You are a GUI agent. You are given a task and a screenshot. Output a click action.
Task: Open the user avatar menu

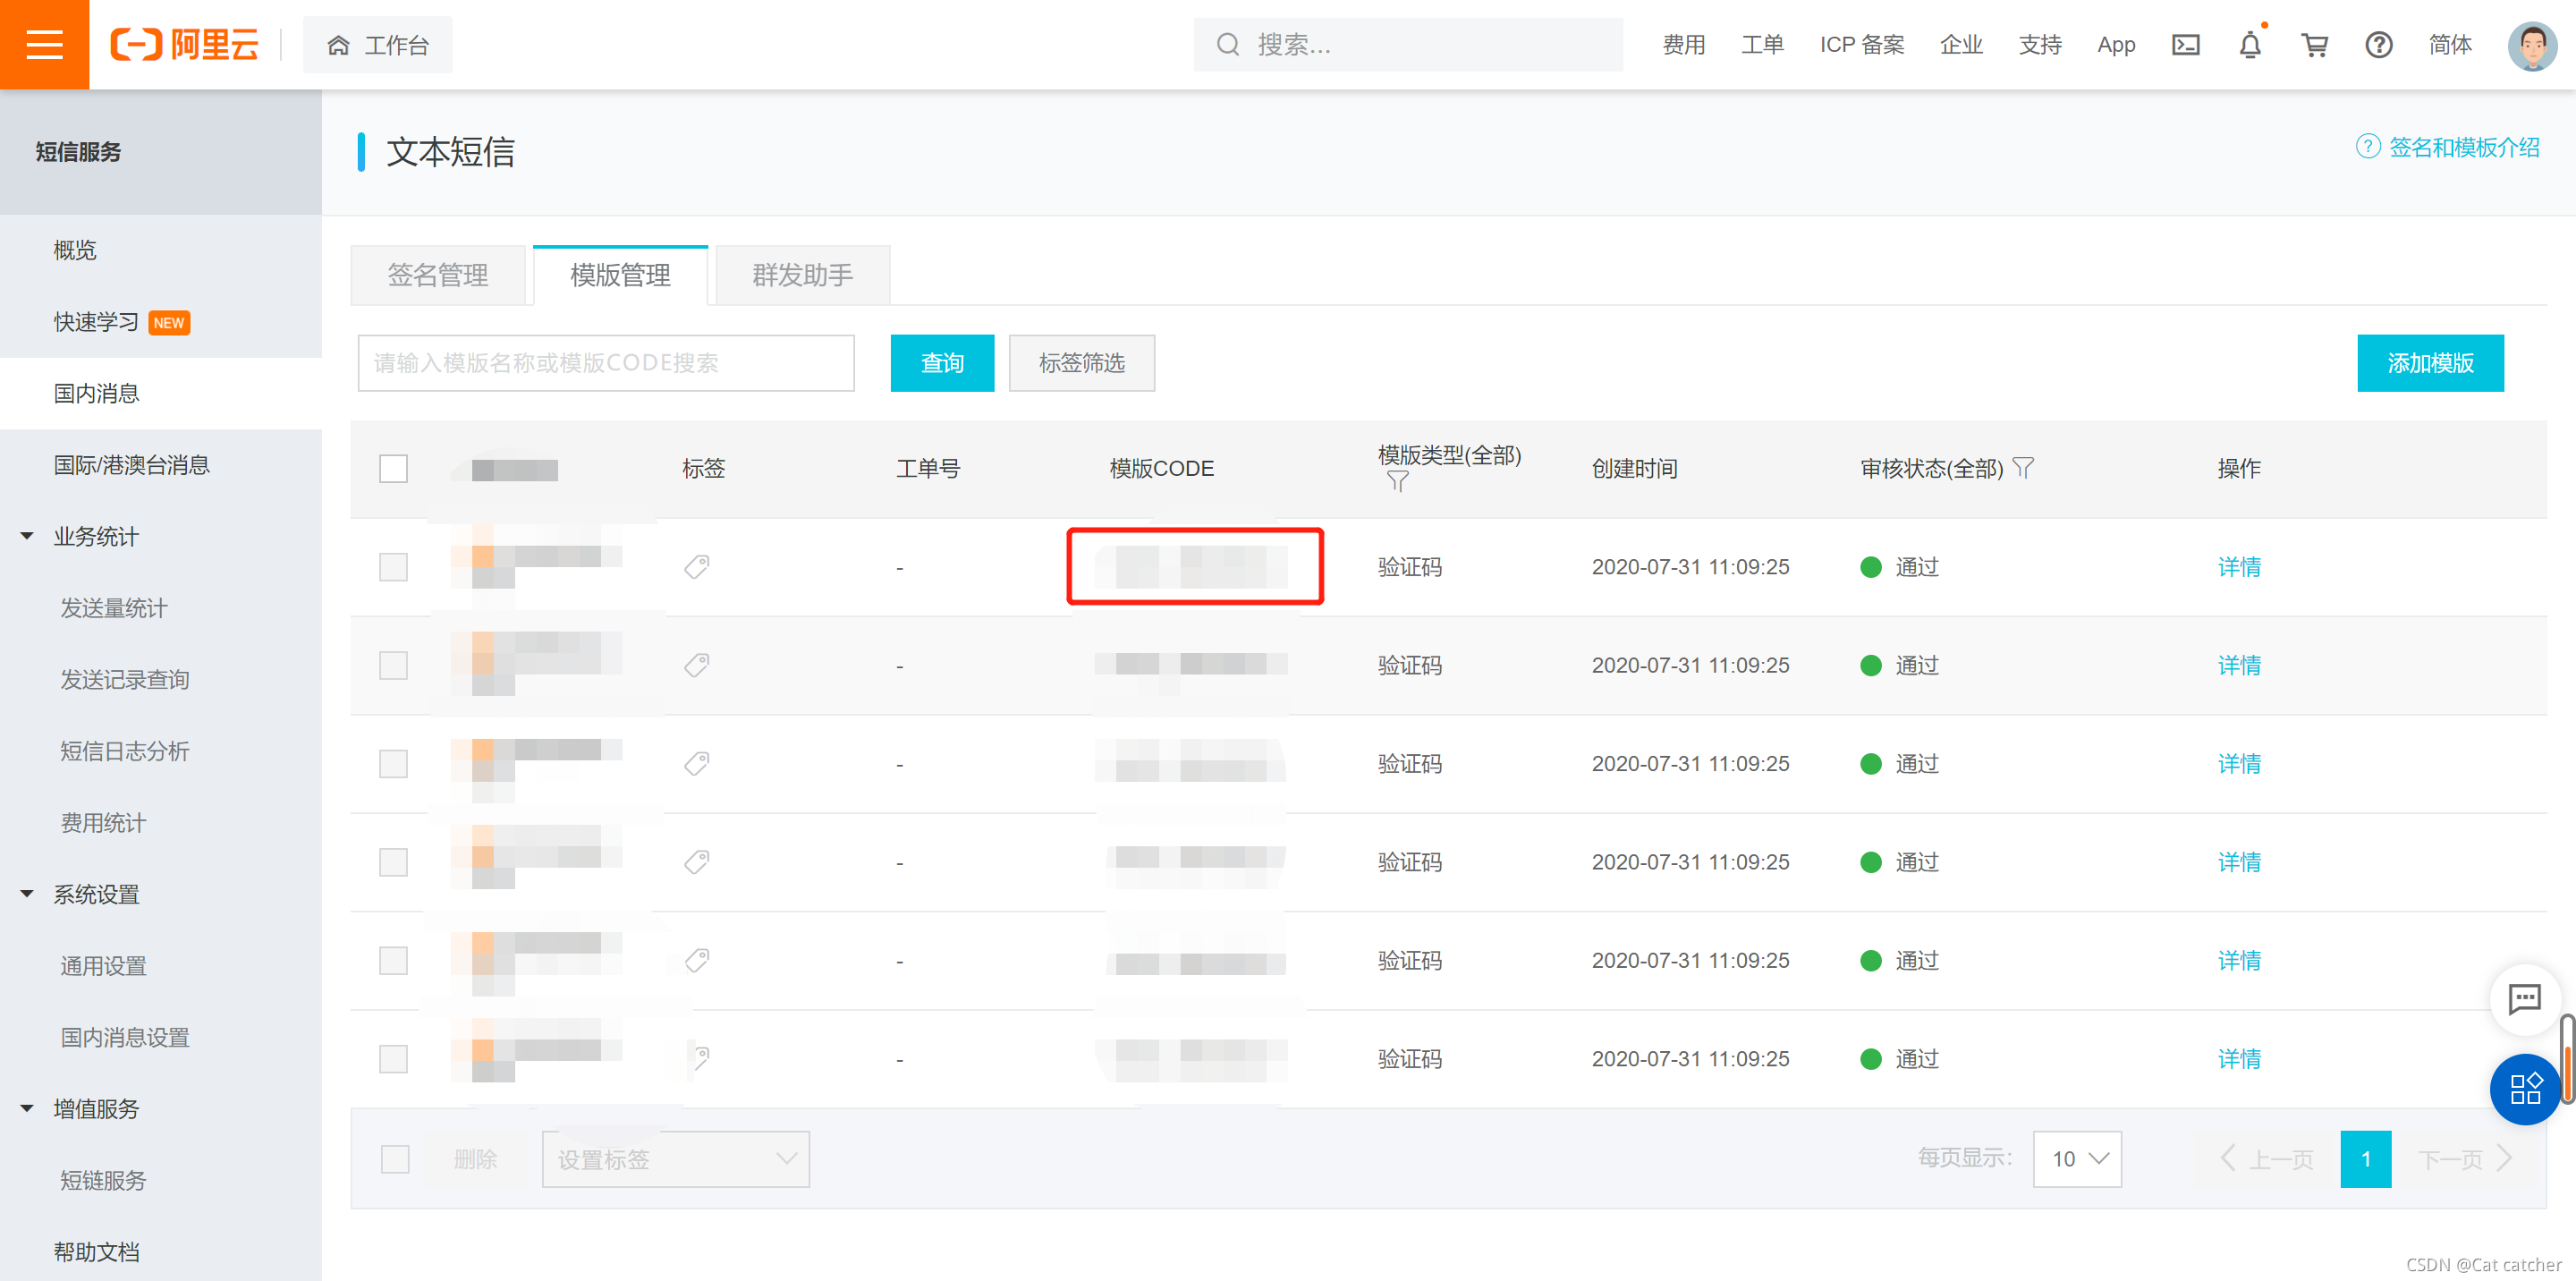[x=2532, y=45]
